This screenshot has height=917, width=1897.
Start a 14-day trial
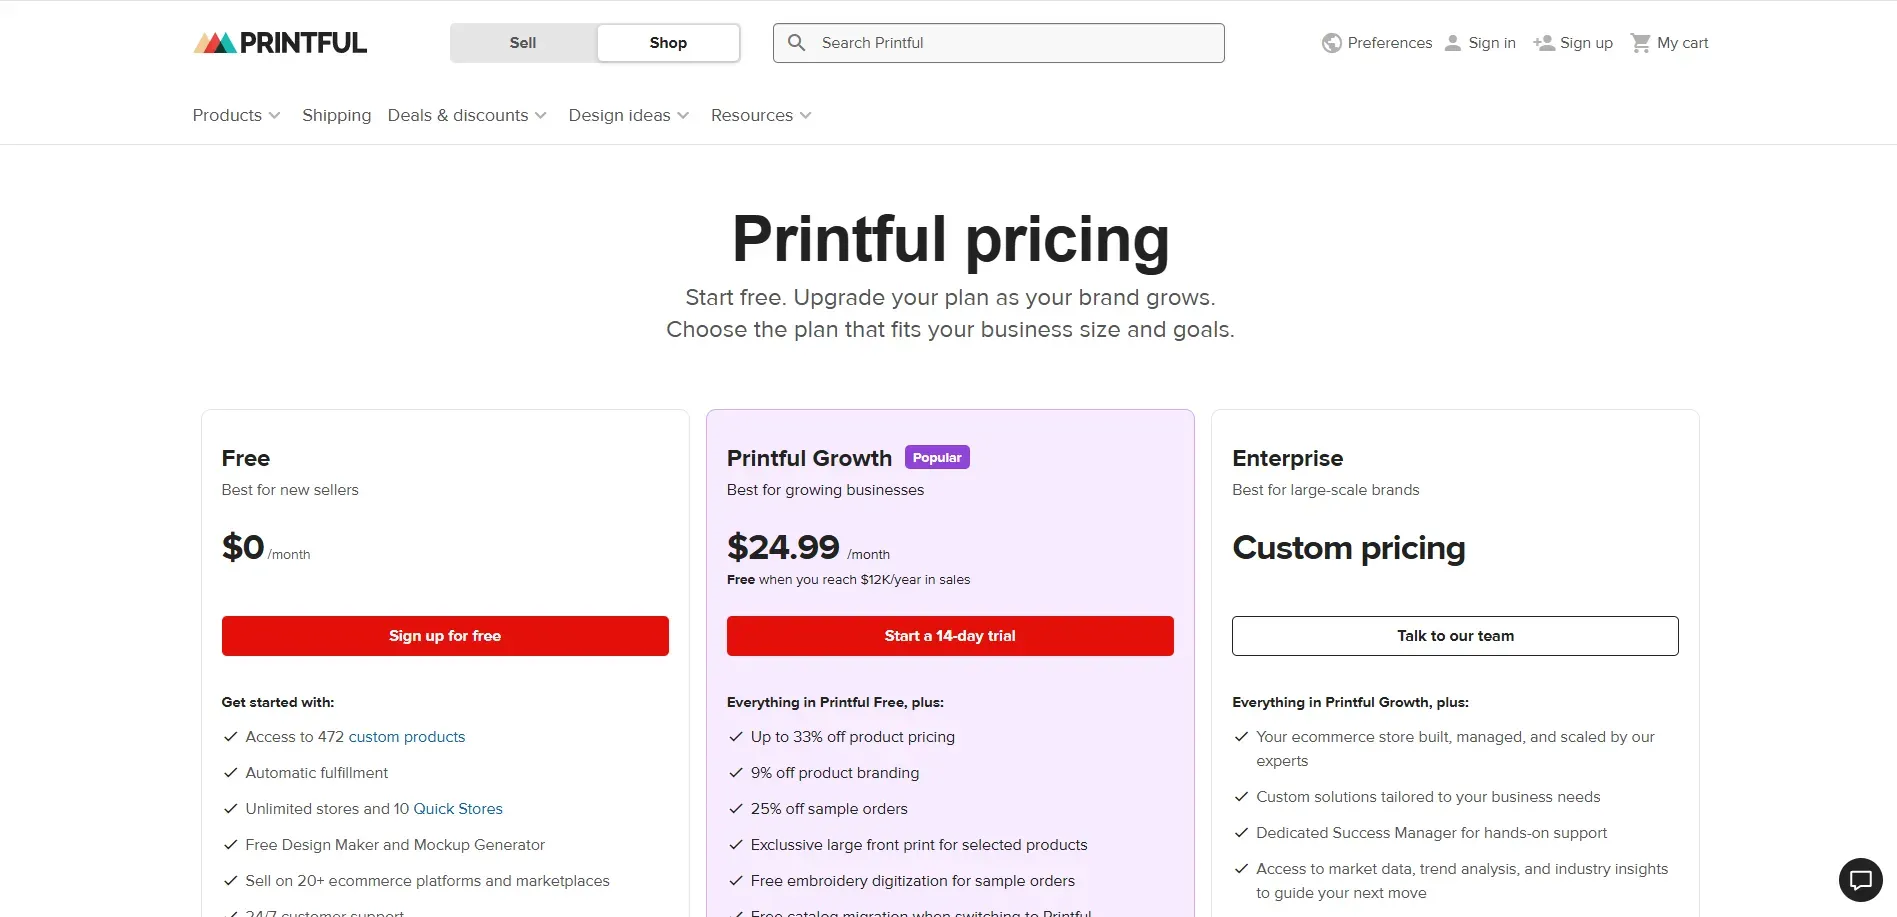[x=949, y=635]
